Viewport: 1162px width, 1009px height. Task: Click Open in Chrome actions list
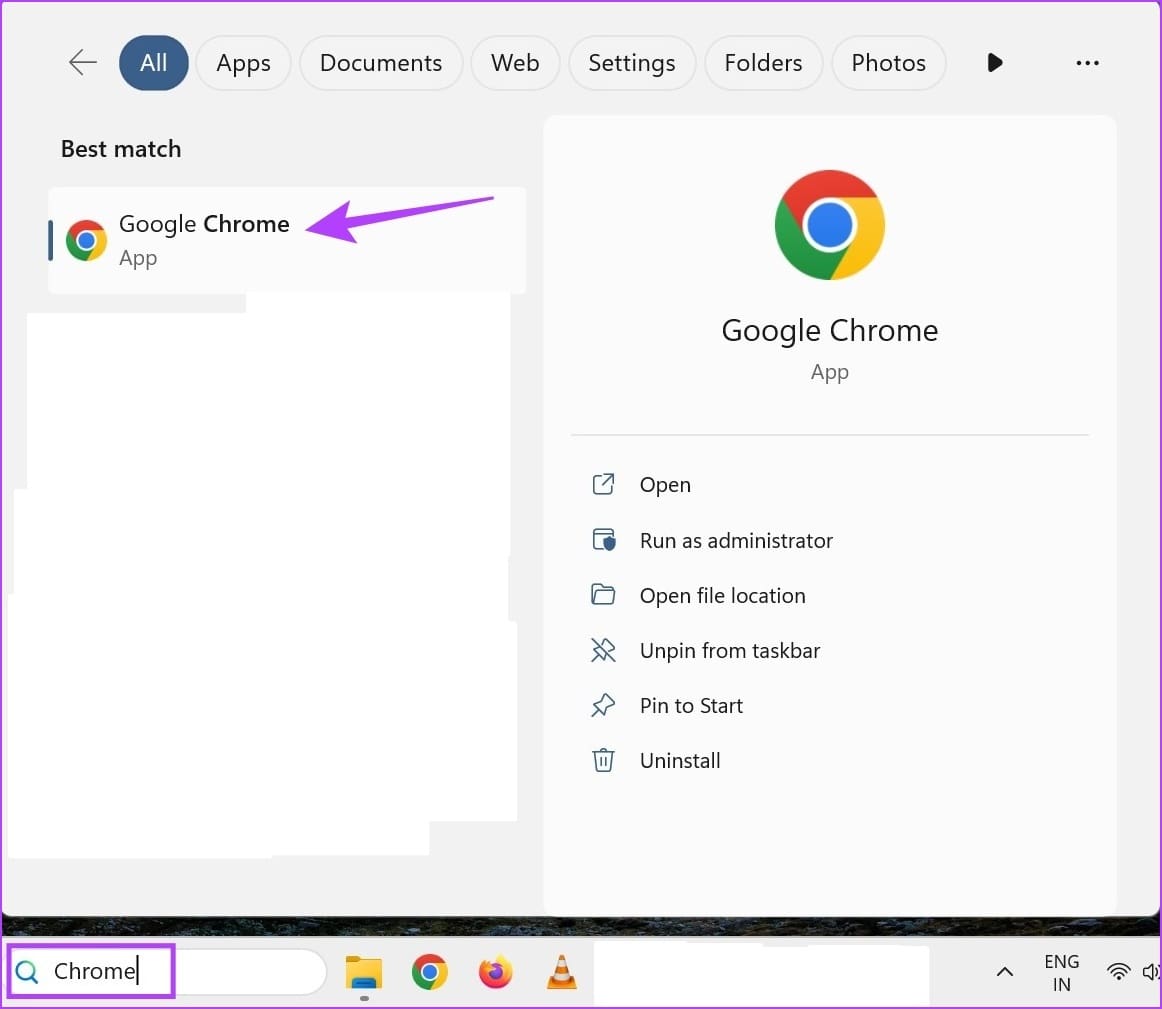[x=665, y=485]
